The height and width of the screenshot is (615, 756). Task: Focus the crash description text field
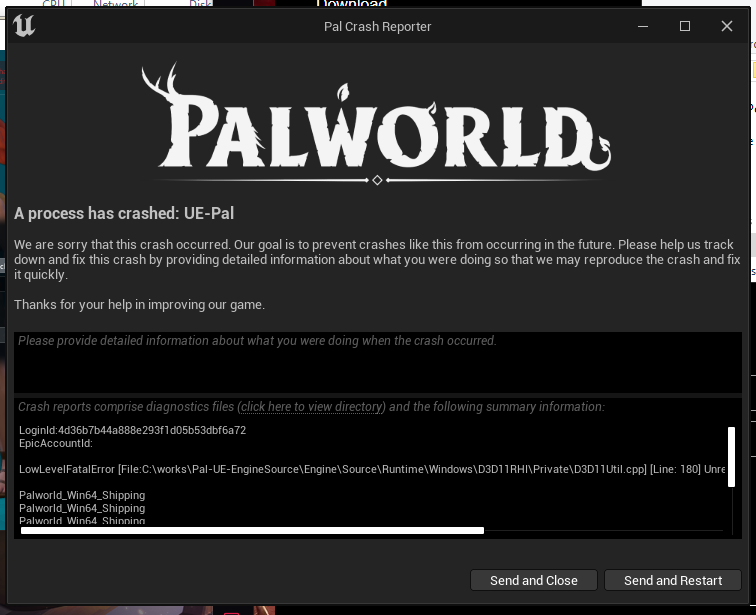point(378,362)
